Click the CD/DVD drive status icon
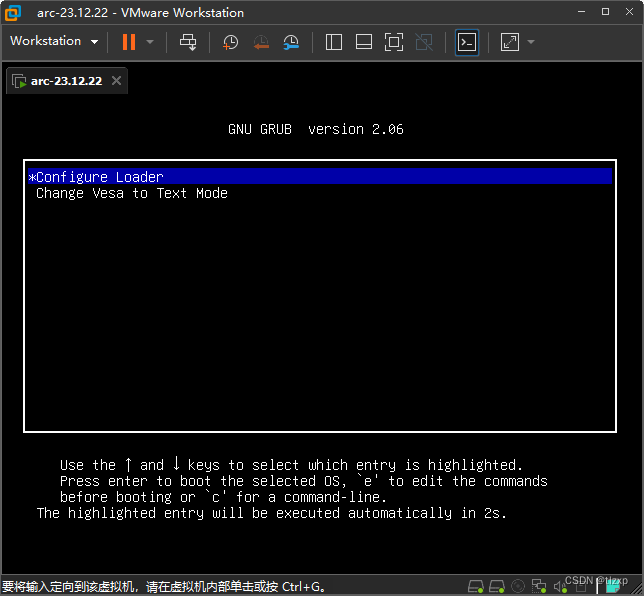Viewport: 644px width, 596px height. click(x=518, y=586)
